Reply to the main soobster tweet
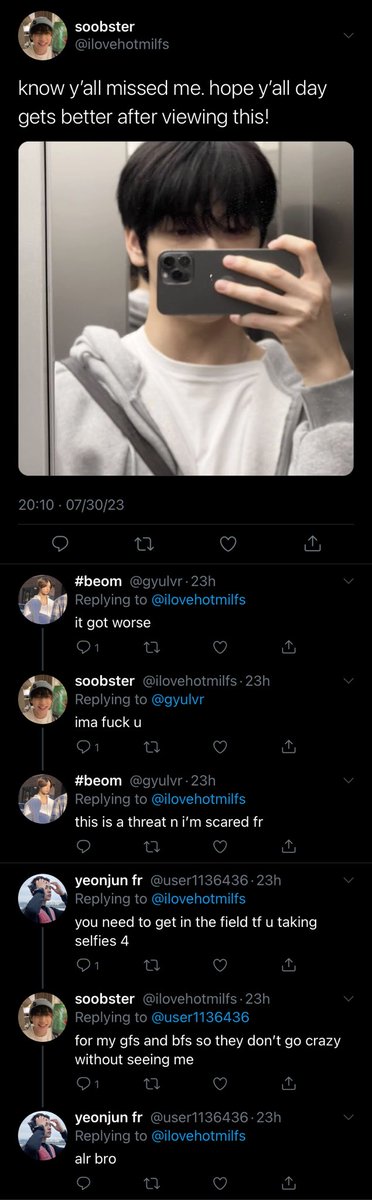Screen dimensions: 372x1200 point(59,543)
